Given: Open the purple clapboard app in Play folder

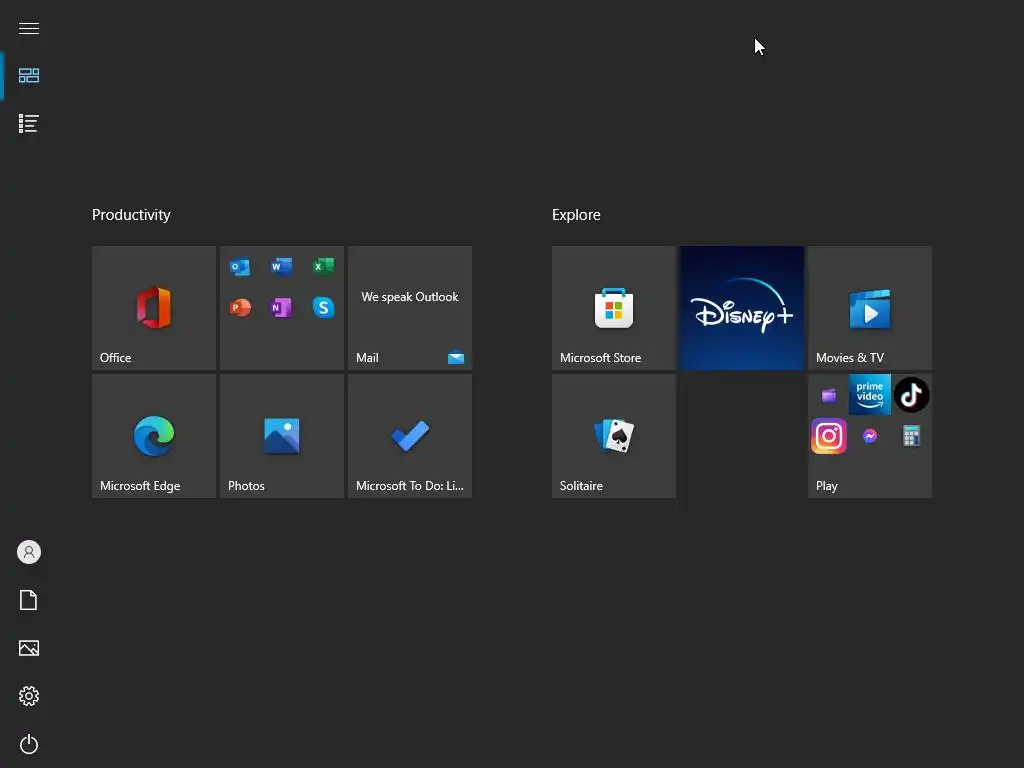Looking at the screenshot, I should [829, 395].
